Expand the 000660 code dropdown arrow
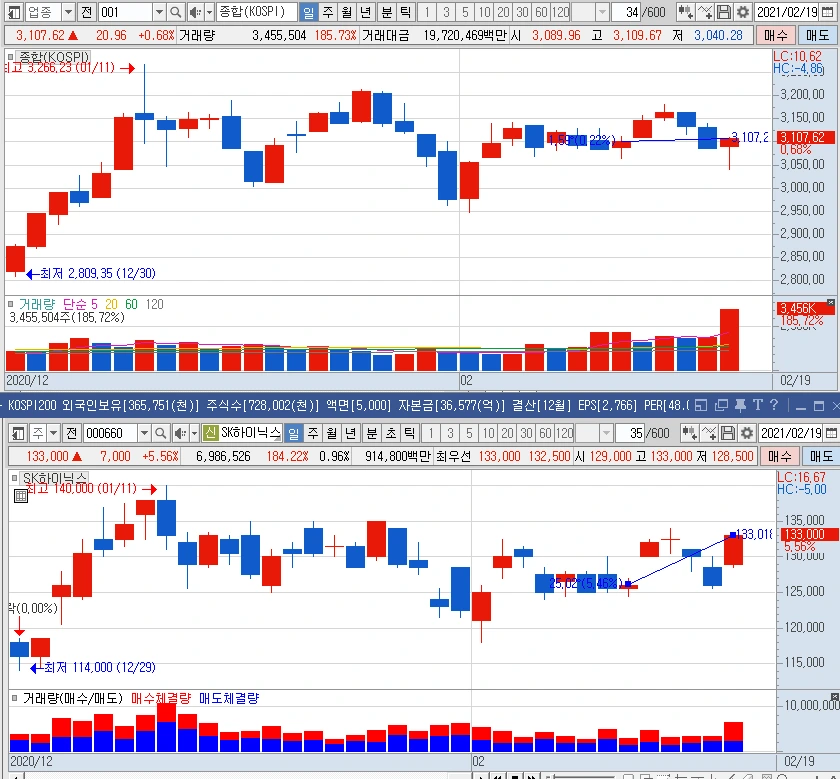The height and width of the screenshot is (779, 840). tap(144, 433)
